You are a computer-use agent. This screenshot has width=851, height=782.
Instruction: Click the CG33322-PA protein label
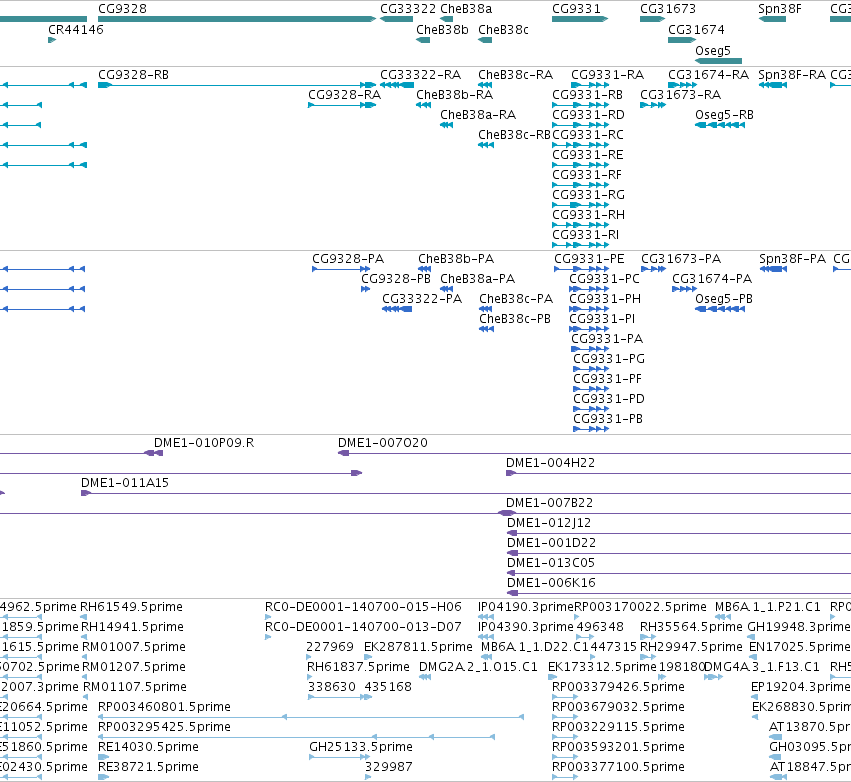(422, 299)
